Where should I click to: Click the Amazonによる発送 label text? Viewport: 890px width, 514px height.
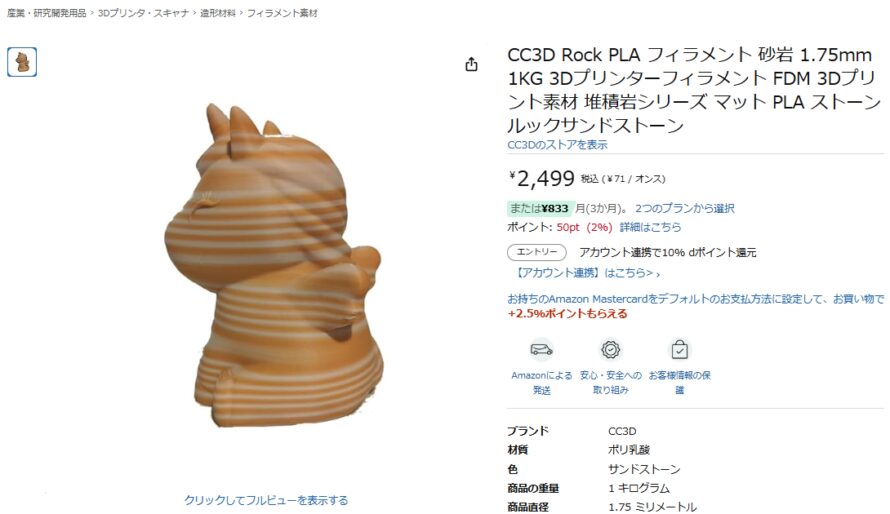point(541,382)
